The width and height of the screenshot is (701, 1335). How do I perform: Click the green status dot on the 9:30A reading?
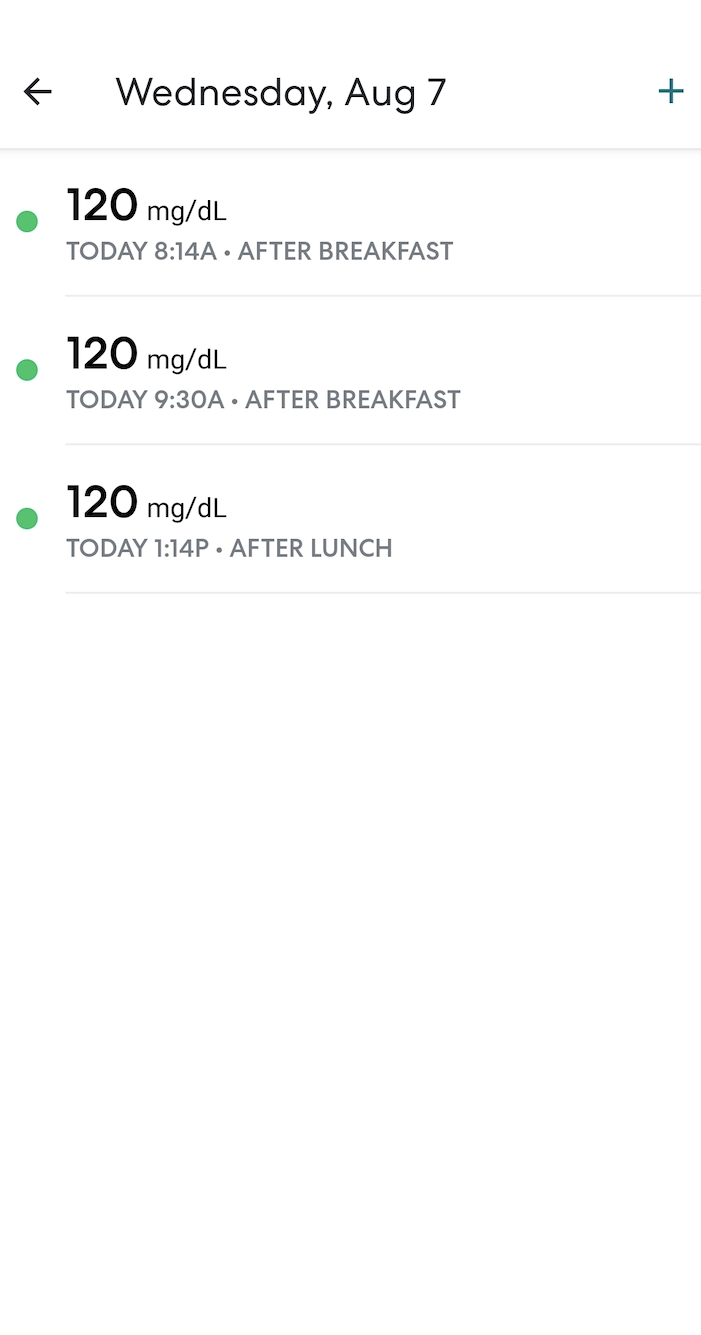coord(26,369)
